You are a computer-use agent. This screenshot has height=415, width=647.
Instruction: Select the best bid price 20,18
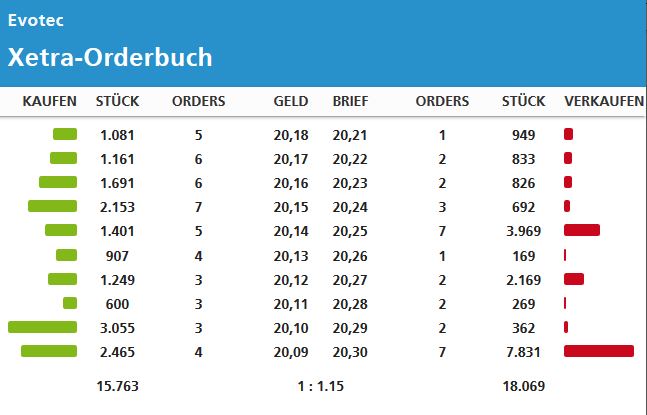tap(291, 135)
